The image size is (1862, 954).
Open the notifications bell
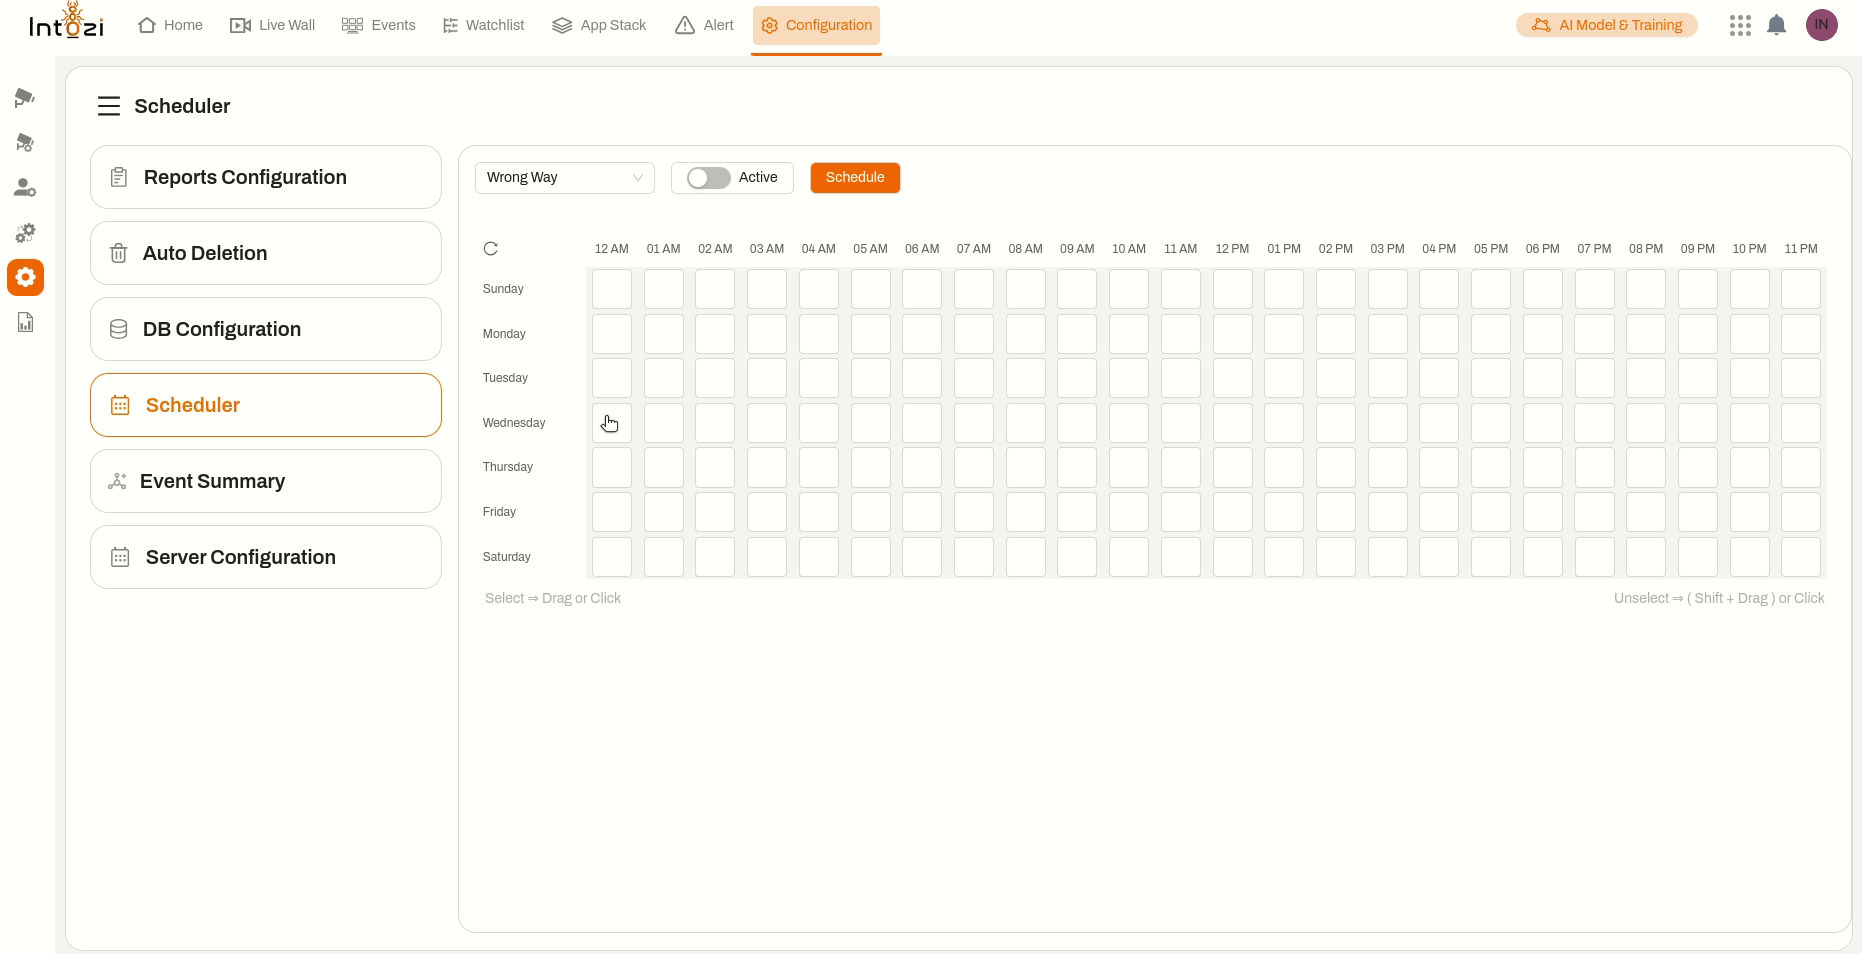point(1776,25)
